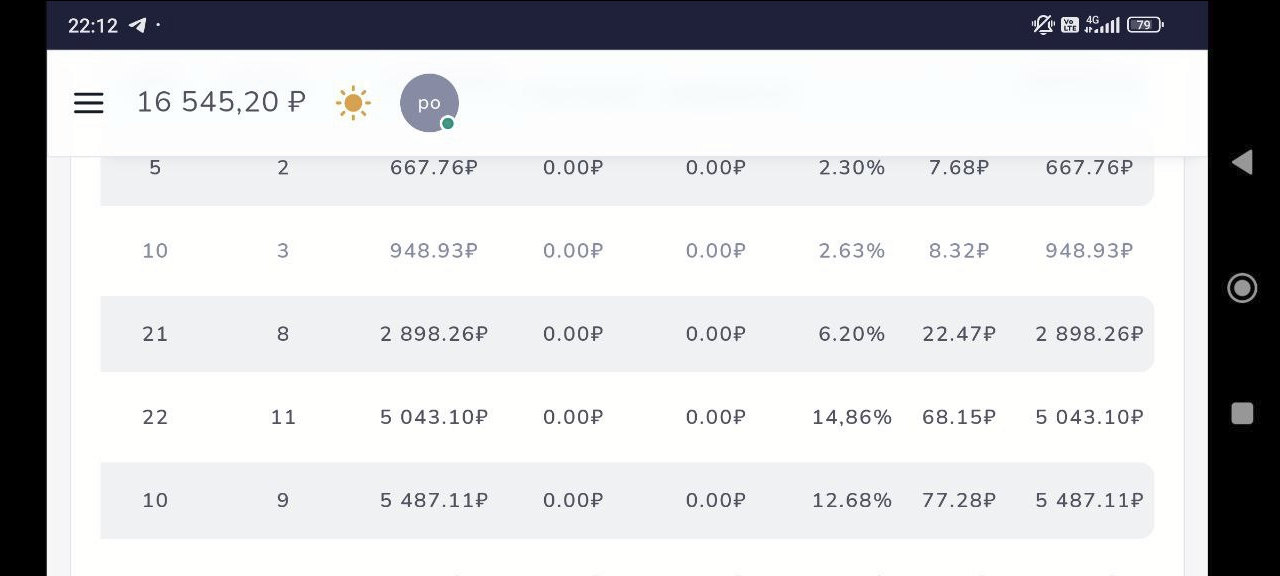Tap the battery indicator showing 79
This screenshot has height=576, width=1280.
1145,25
